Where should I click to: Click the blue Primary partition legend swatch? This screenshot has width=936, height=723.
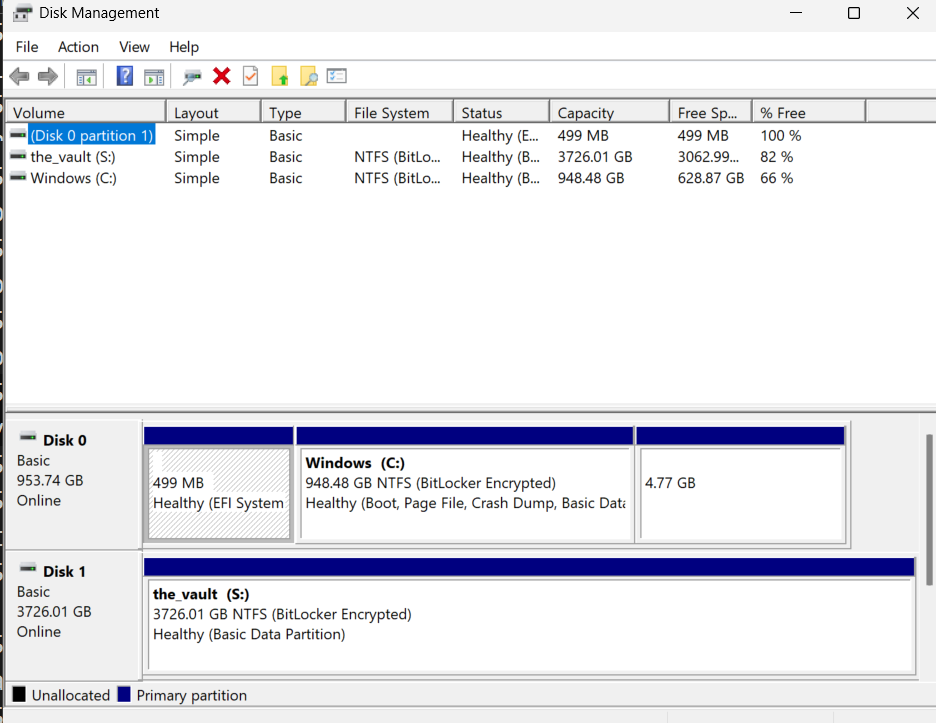coord(124,694)
